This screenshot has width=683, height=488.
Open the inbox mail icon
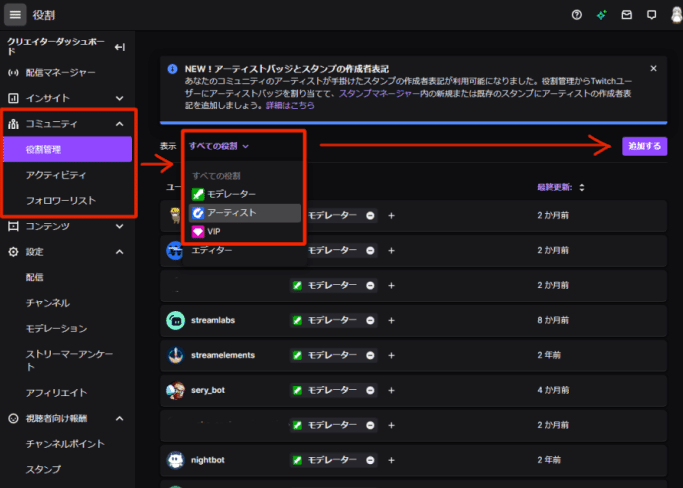tap(626, 15)
